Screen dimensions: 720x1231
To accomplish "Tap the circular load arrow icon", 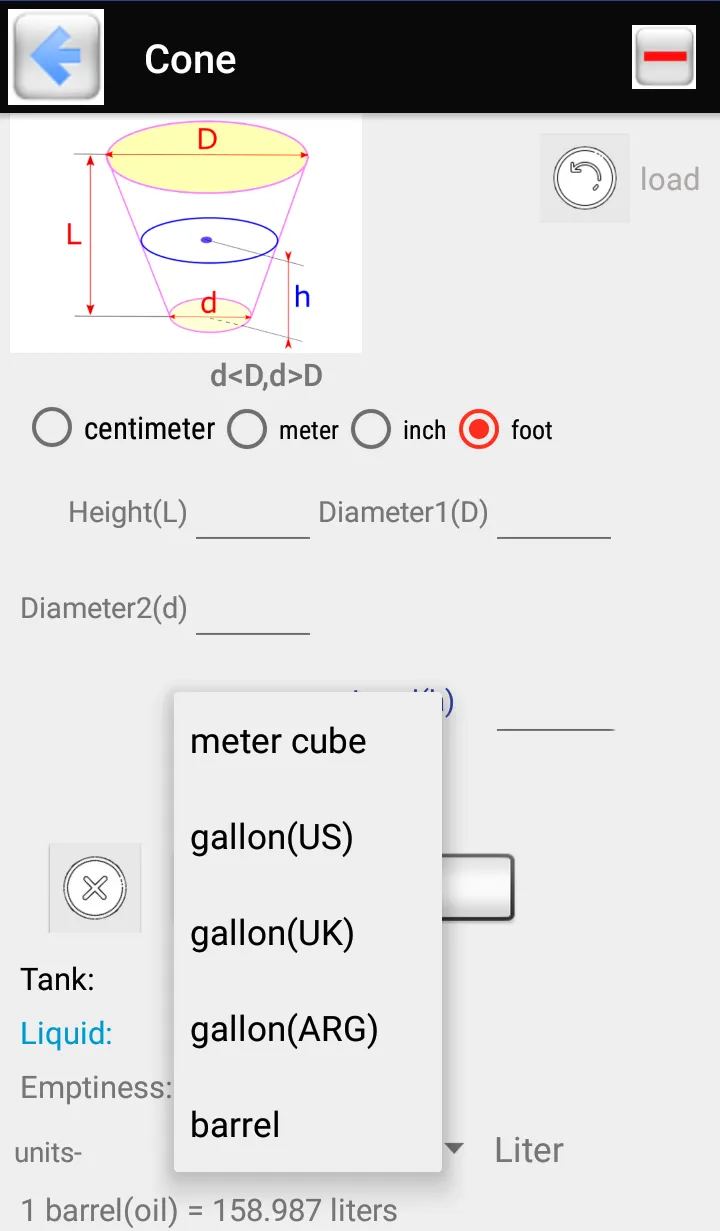I will (585, 179).
